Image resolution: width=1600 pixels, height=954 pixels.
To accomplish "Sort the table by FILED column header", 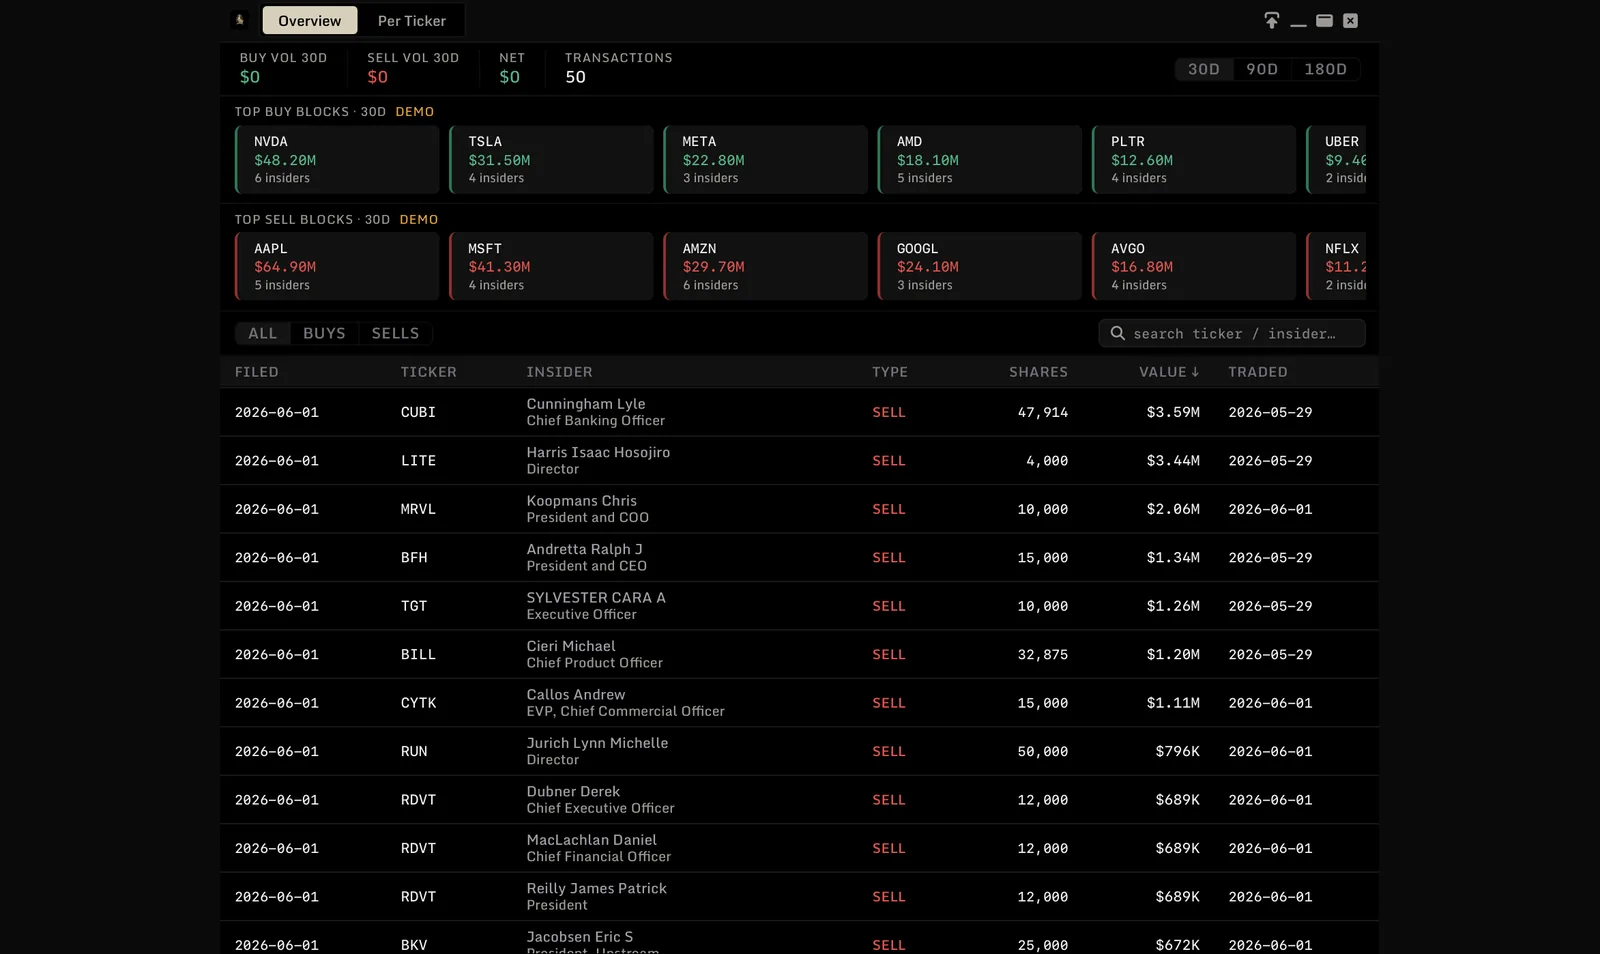I will (x=257, y=372).
